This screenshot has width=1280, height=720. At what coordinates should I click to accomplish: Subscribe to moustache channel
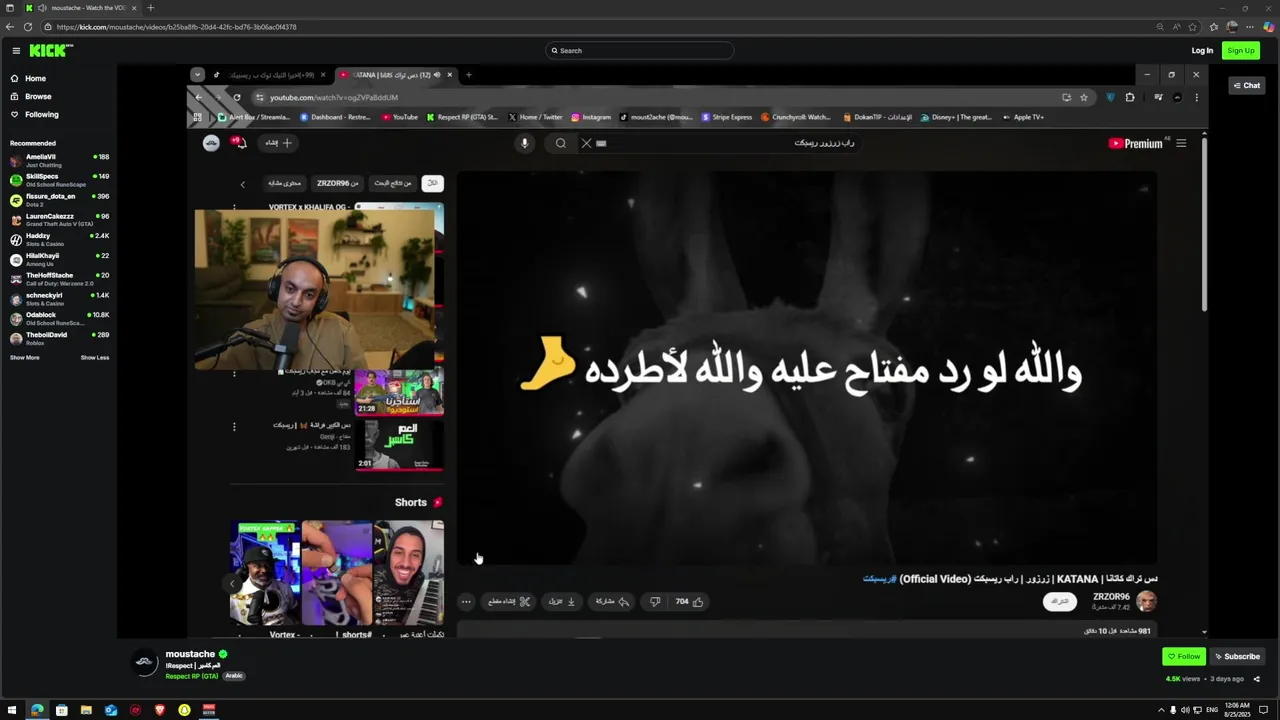[1237, 657]
